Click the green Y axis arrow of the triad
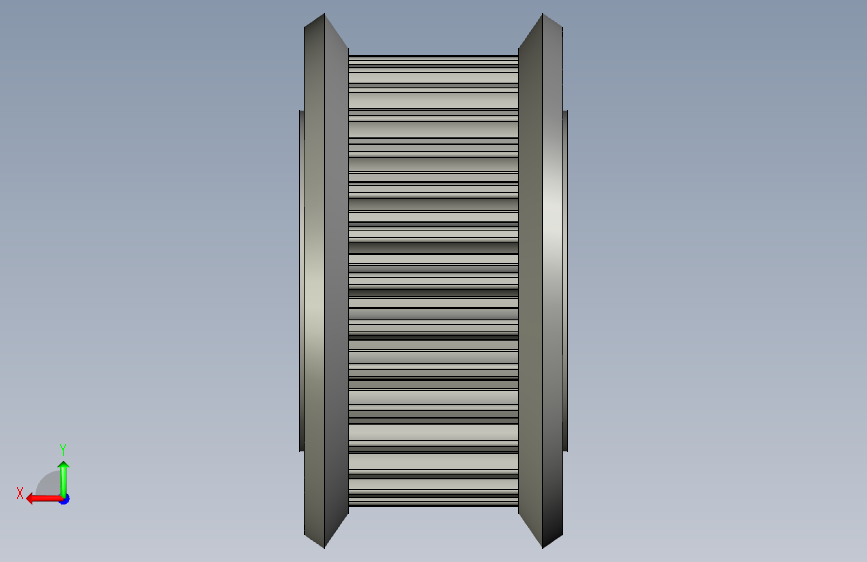The height and width of the screenshot is (562, 867). [64, 478]
